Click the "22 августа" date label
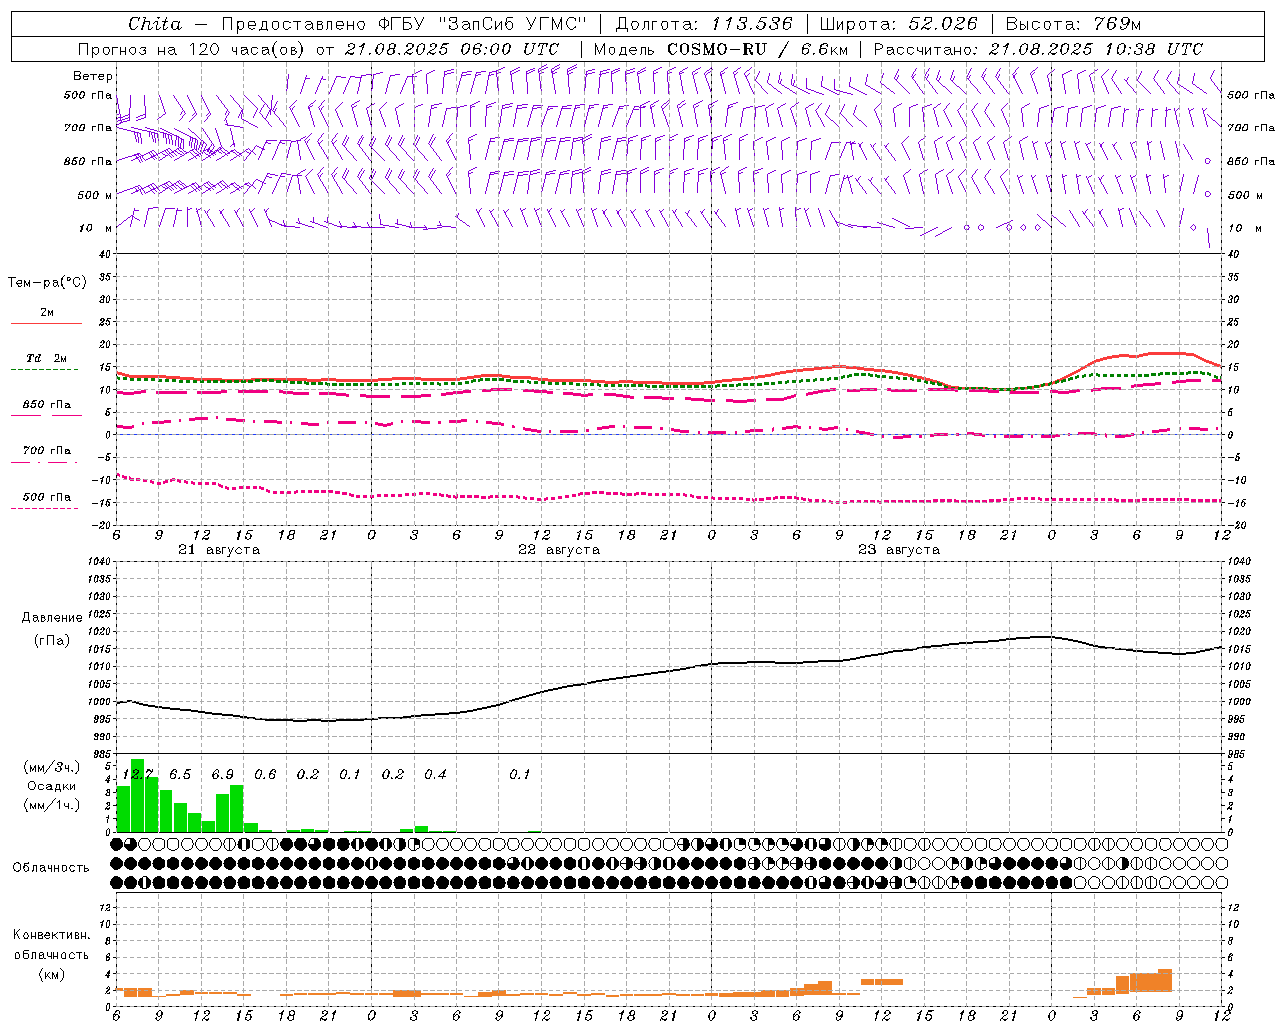 coord(559,550)
